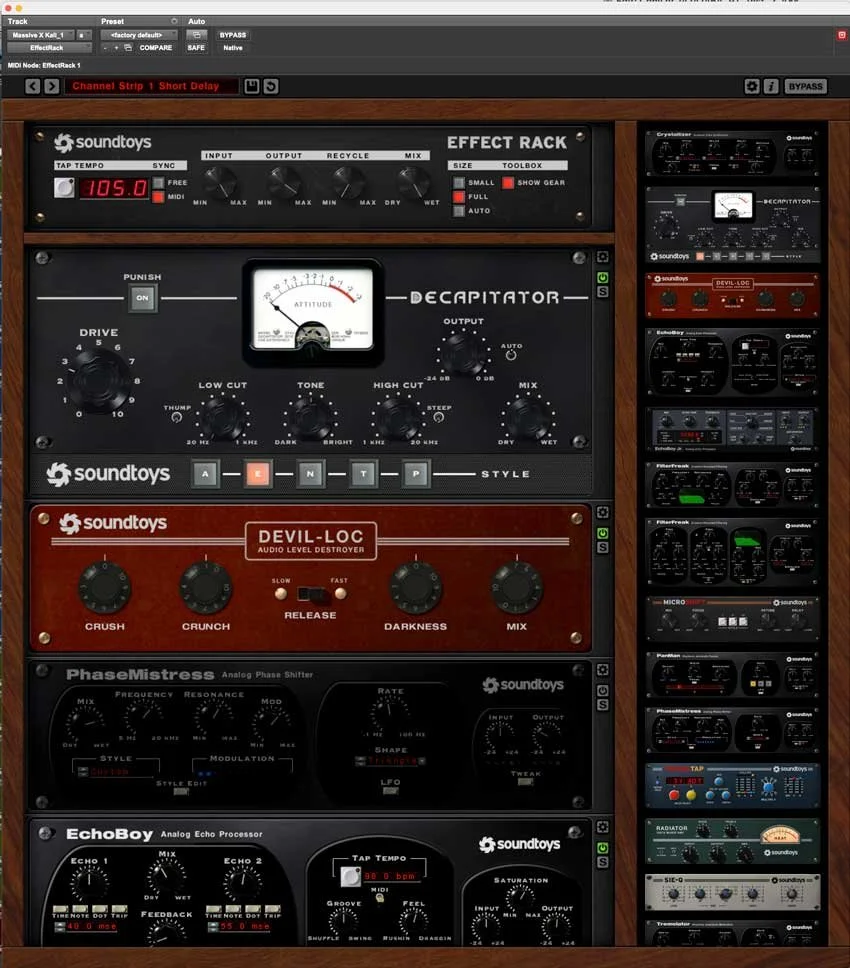Toggle Decapitator Steep switch
This screenshot has height=968, width=850.
click(x=438, y=417)
